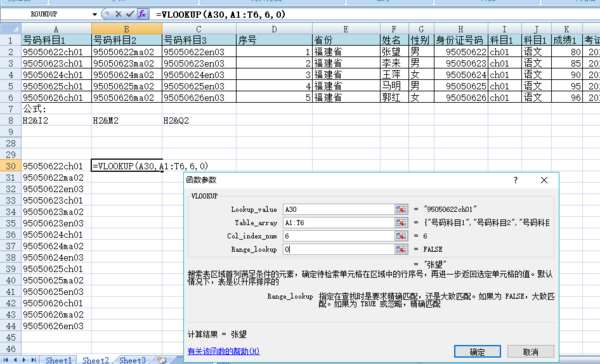The height and width of the screenshot is (364, 600).
Task: Click the Range_lookup range selector icon
Action: click(x=401, y=250)
